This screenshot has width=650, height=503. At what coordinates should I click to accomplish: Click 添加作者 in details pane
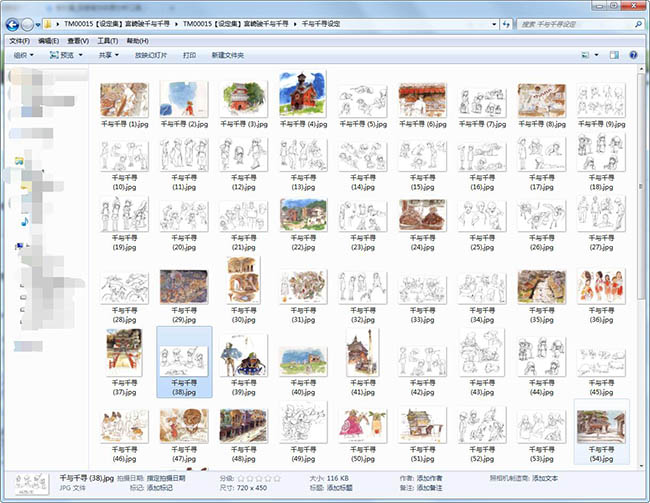[x=429, y=478]
